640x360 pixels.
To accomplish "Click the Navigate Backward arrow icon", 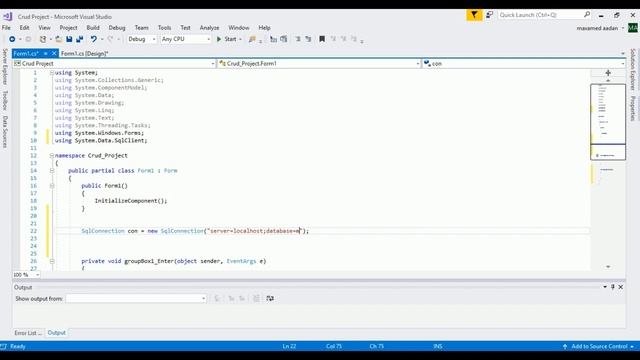I will point(12,39).
